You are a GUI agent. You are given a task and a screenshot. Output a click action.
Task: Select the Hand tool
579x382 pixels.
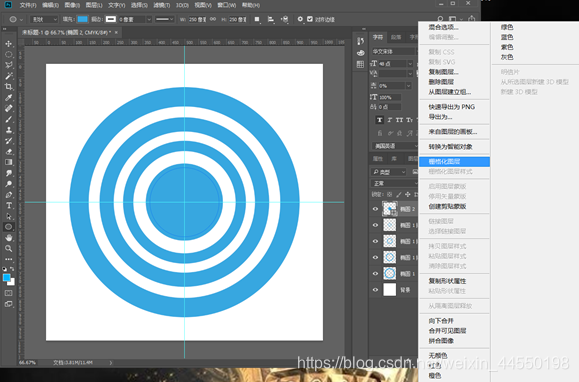point(8,238)
